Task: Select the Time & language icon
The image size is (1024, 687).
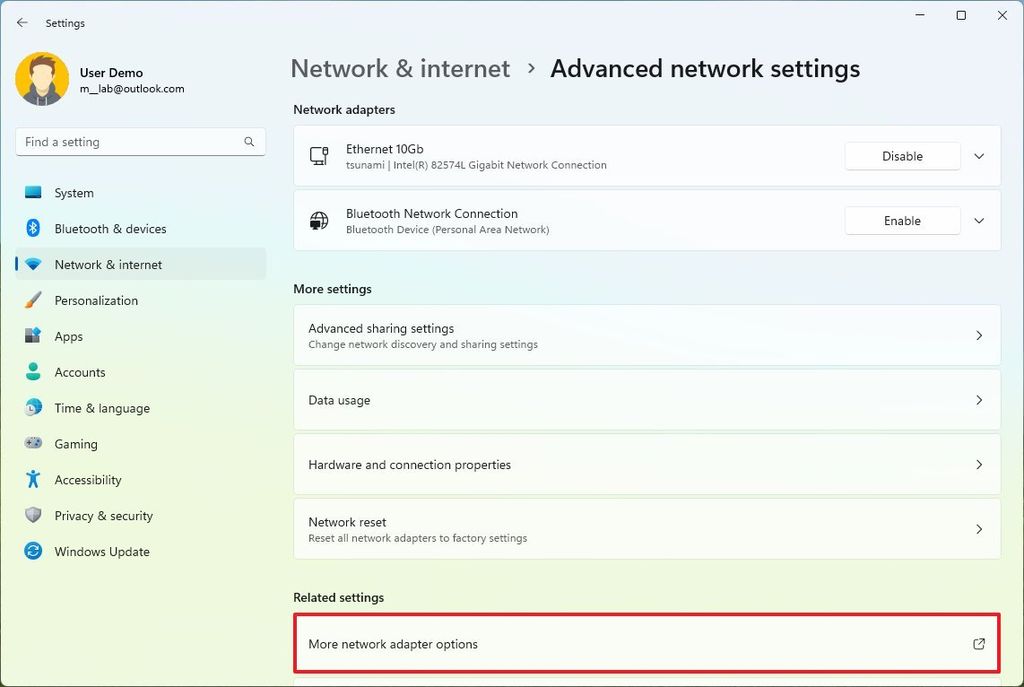Action: click(33, 408)
